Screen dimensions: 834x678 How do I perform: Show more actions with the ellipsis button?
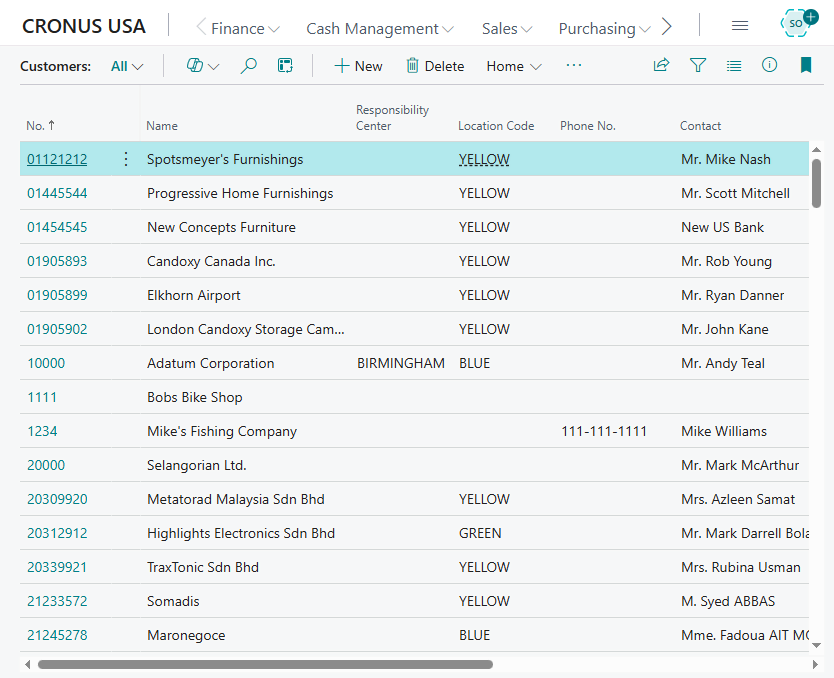573,66
